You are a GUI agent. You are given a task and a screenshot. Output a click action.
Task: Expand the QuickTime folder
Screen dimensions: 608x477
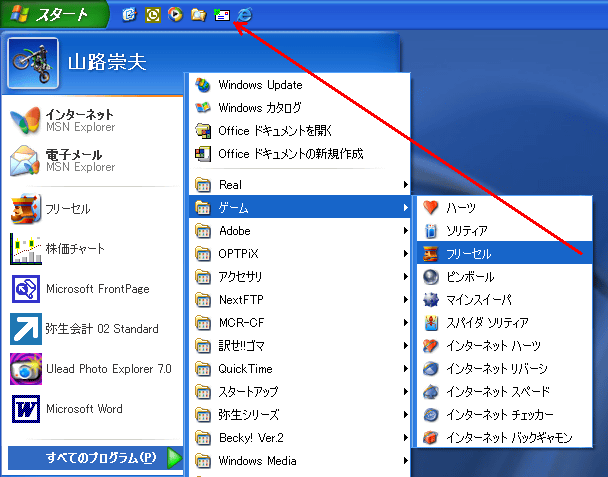tap(299, 368)
